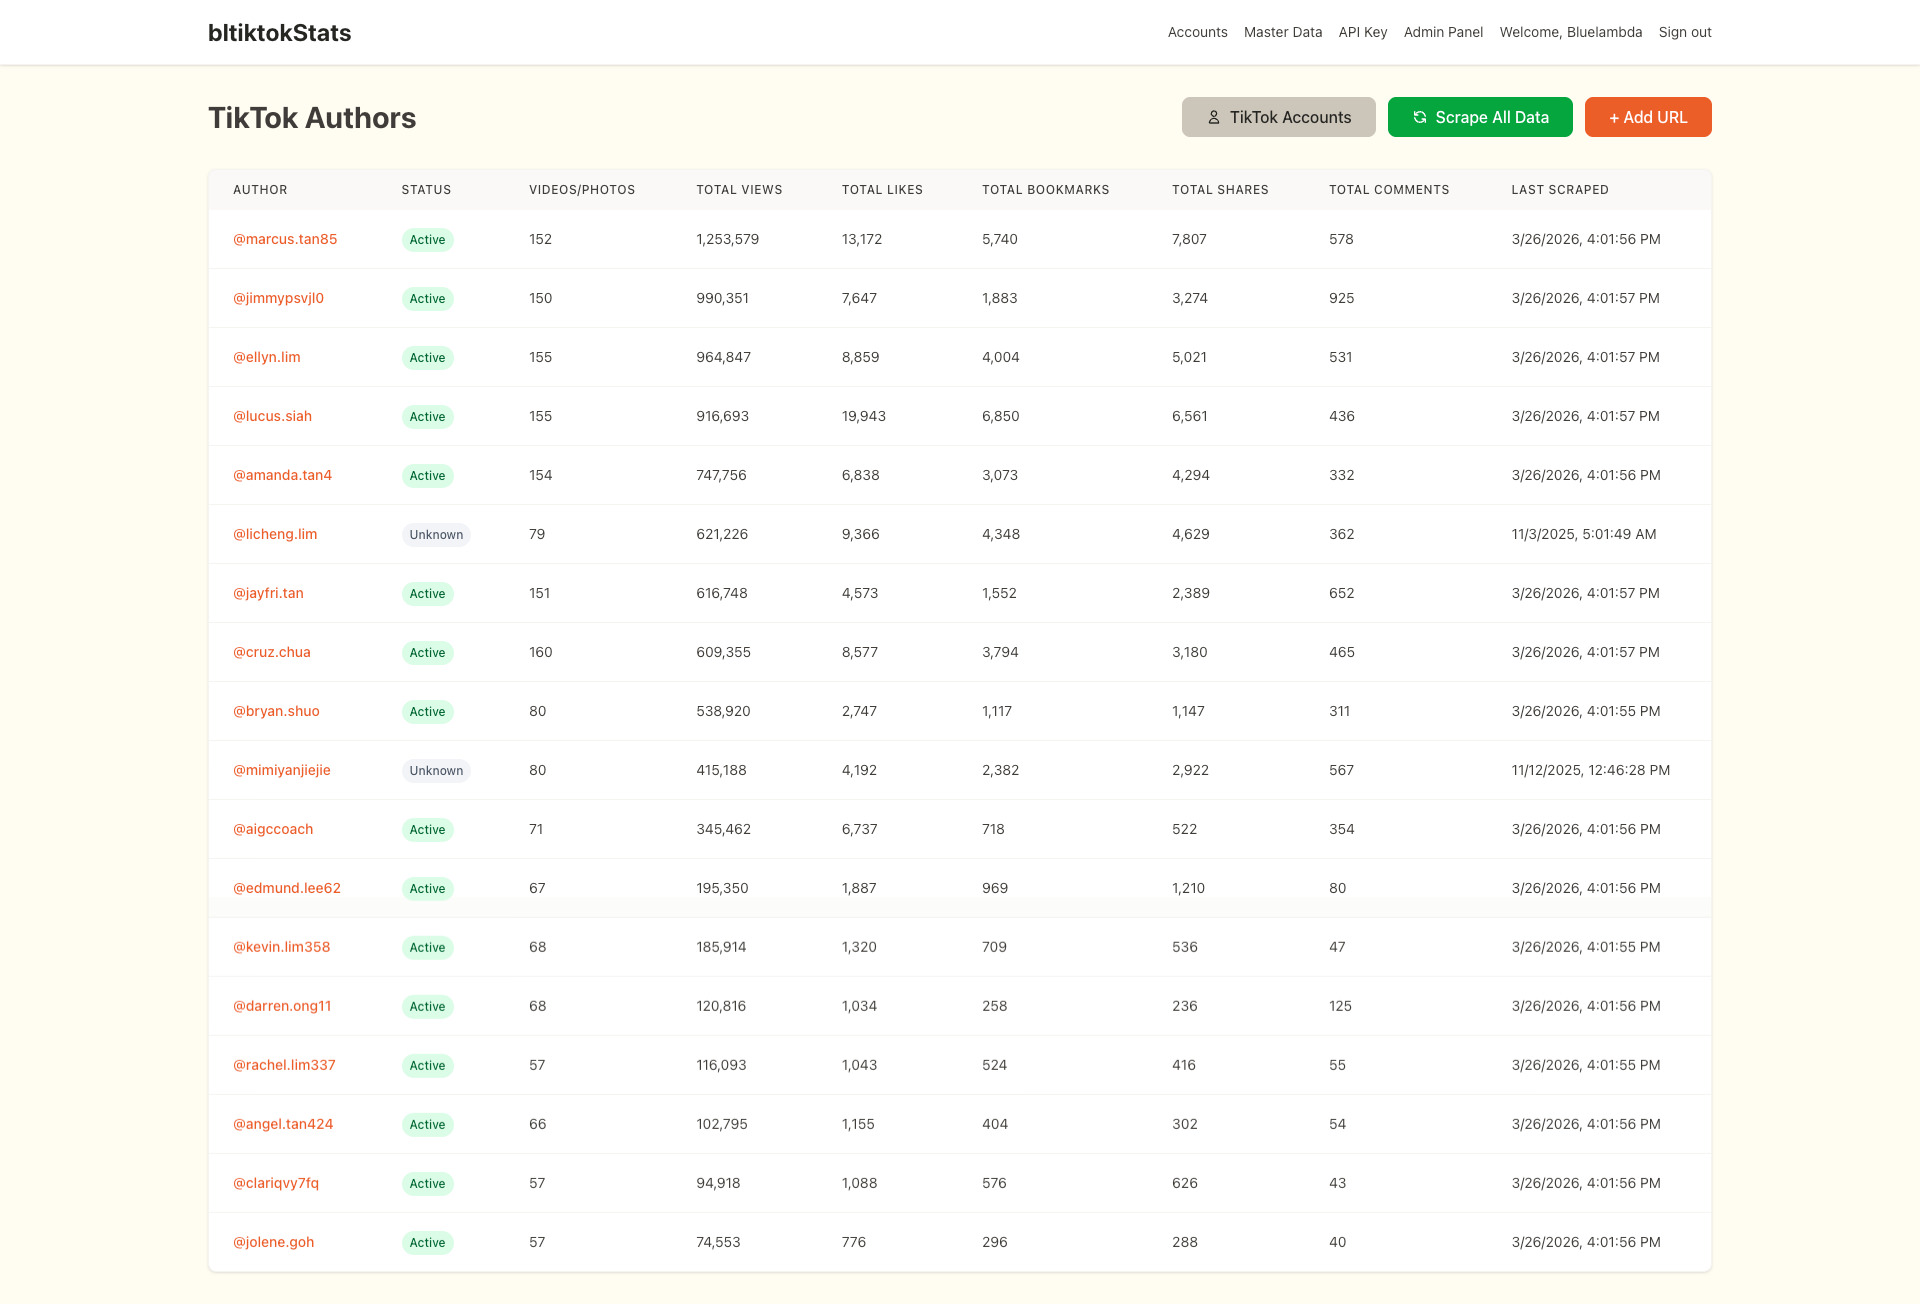Open the @aigccoach author page
This screenshot has width=1920, height=1304.
pyautogui.click(x=273, y=829)
